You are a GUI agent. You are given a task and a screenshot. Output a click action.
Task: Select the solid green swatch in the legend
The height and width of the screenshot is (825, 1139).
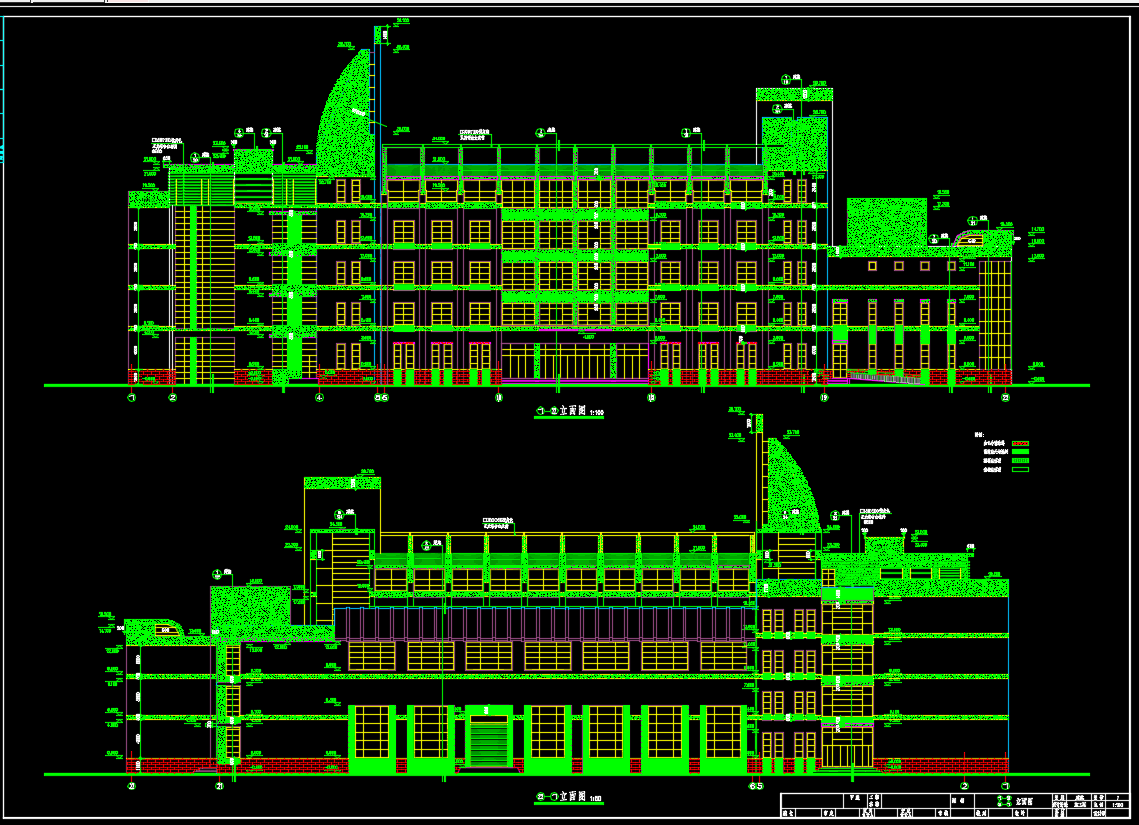point(1020,451)
